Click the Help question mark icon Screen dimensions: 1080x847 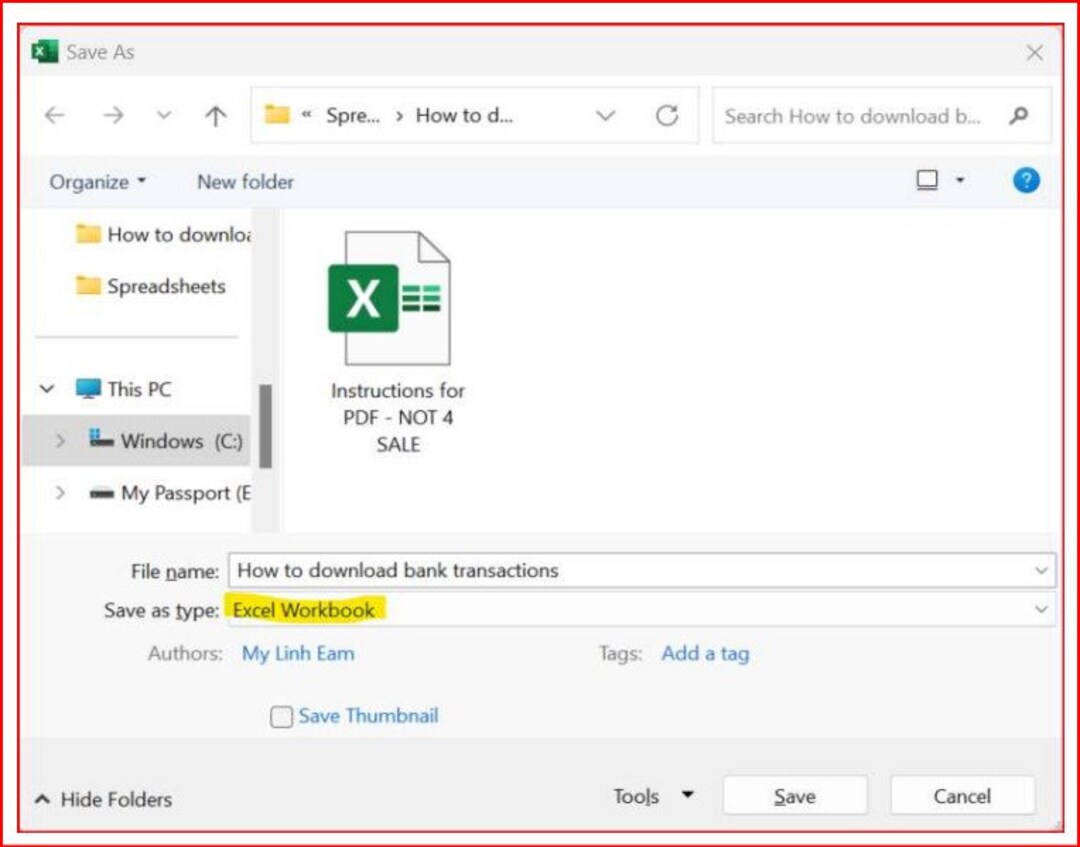(x=1026, y=180)
